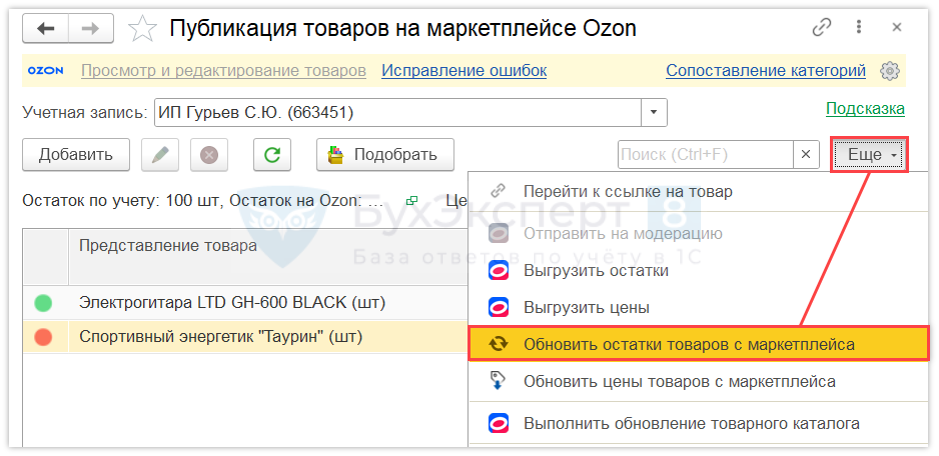Go back using the left arrow button

coord(46,29)
